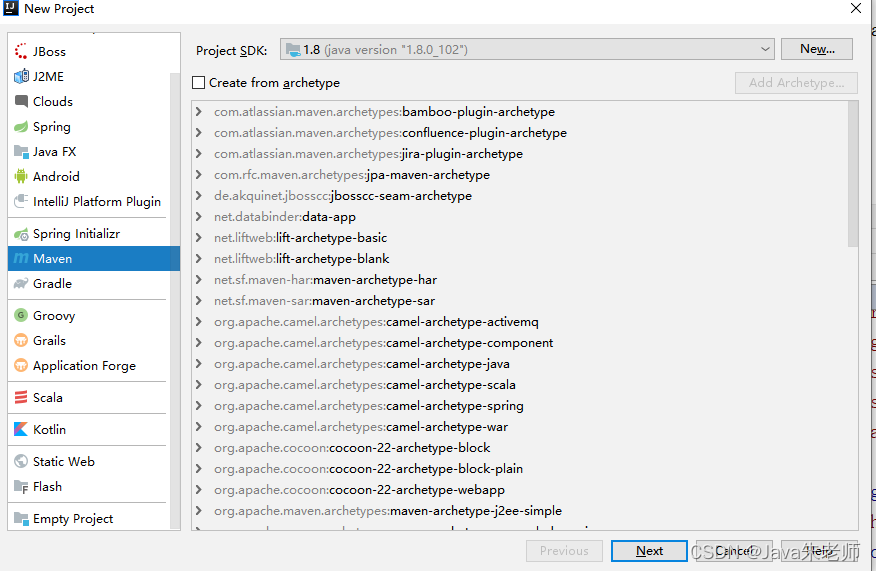Screen dimensions: 876x571
Task: Open the Project SDK dropdown arrow
Action: (x=765, y=49)
